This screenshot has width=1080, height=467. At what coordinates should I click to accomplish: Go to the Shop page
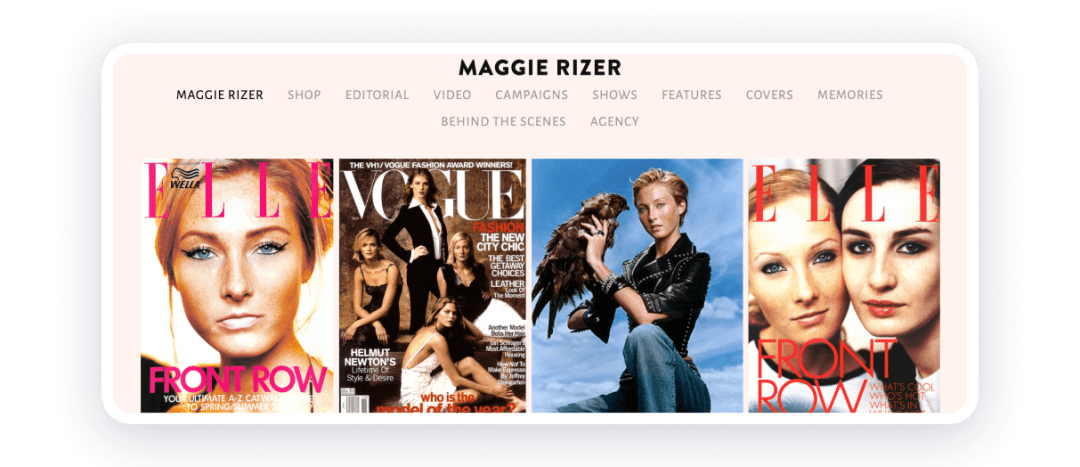coord(304,95)
